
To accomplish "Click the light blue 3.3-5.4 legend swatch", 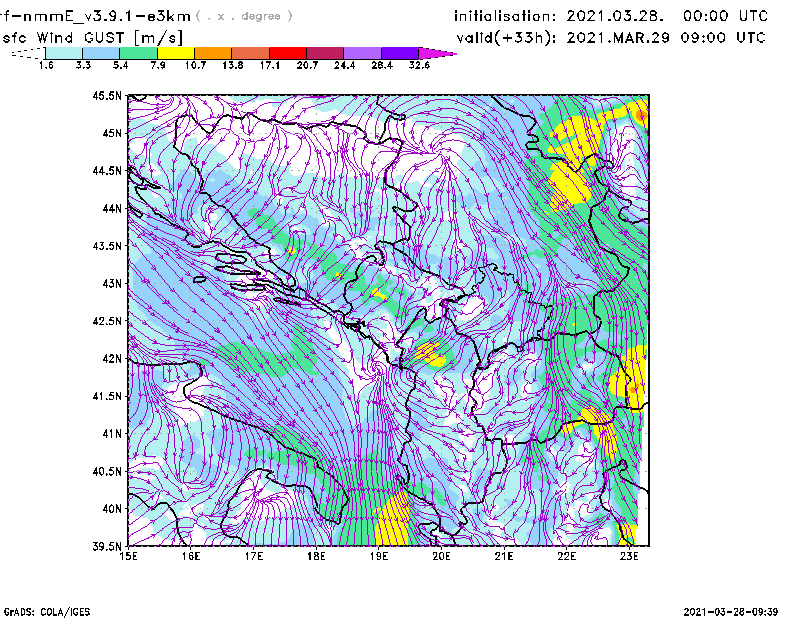I will [x=101, y=53].
